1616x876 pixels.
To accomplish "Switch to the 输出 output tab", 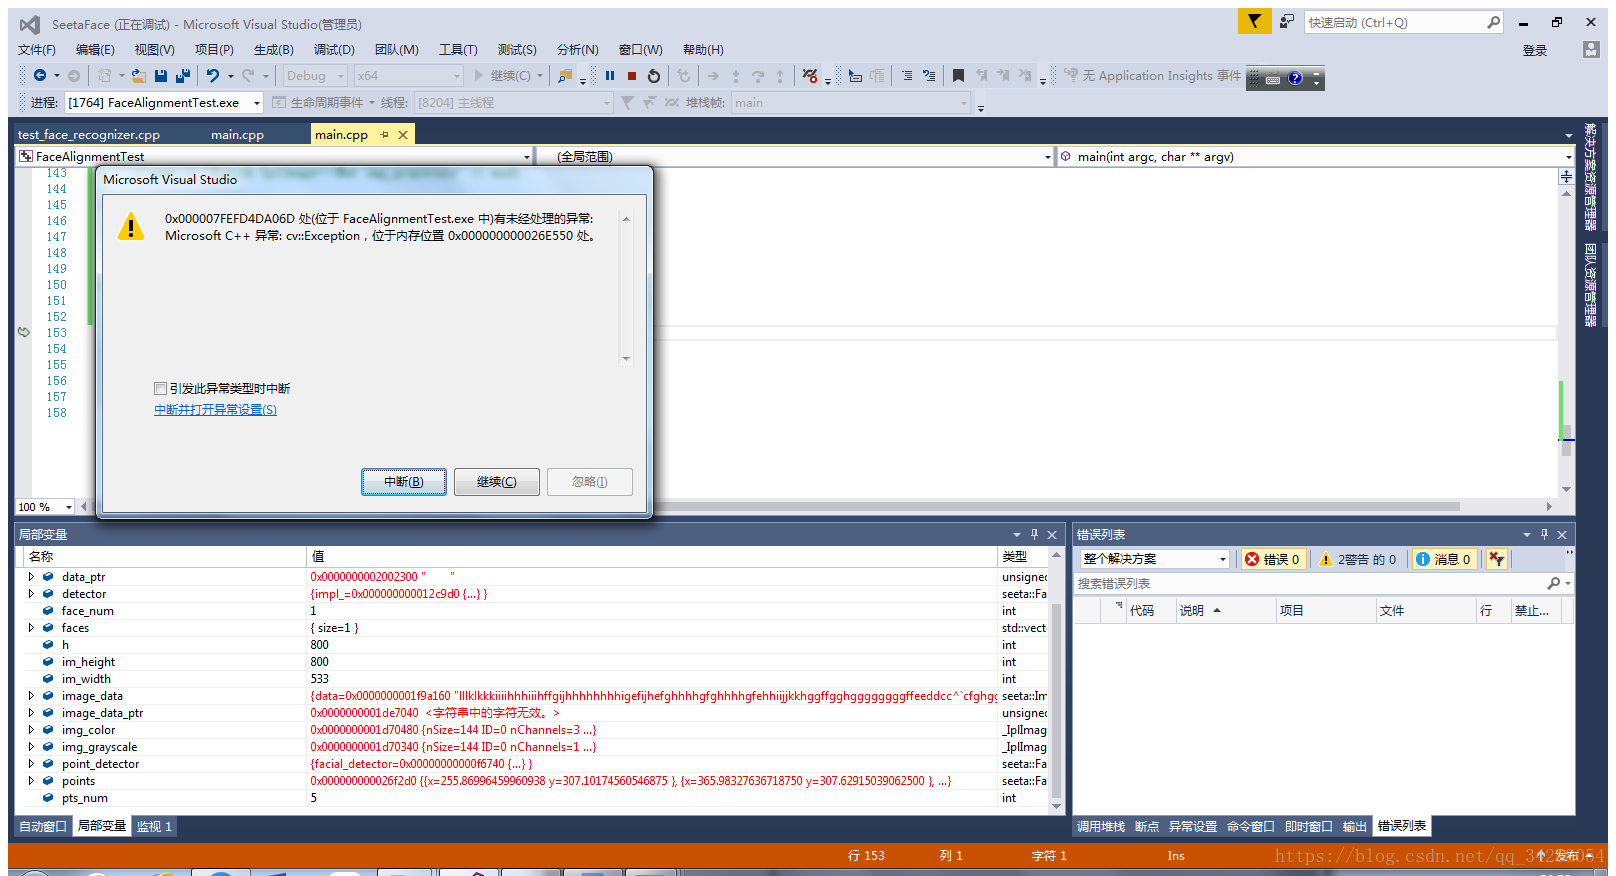I will pos(1354,826).
